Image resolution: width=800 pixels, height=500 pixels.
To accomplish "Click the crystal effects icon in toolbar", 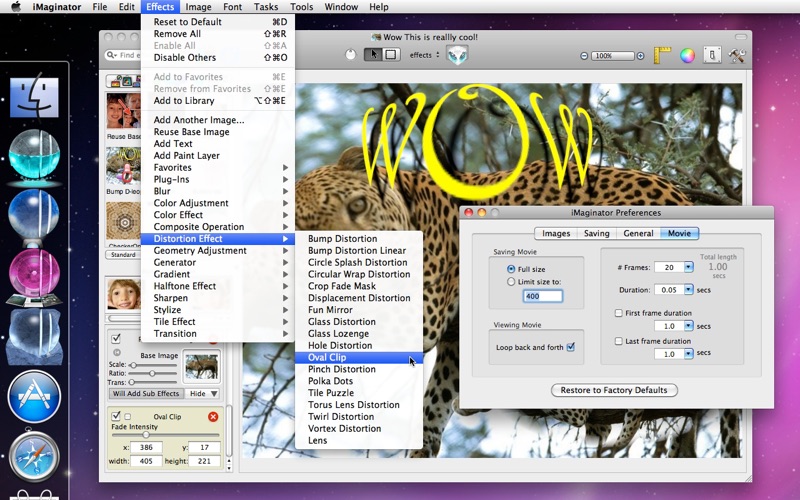I will [457, 55].
